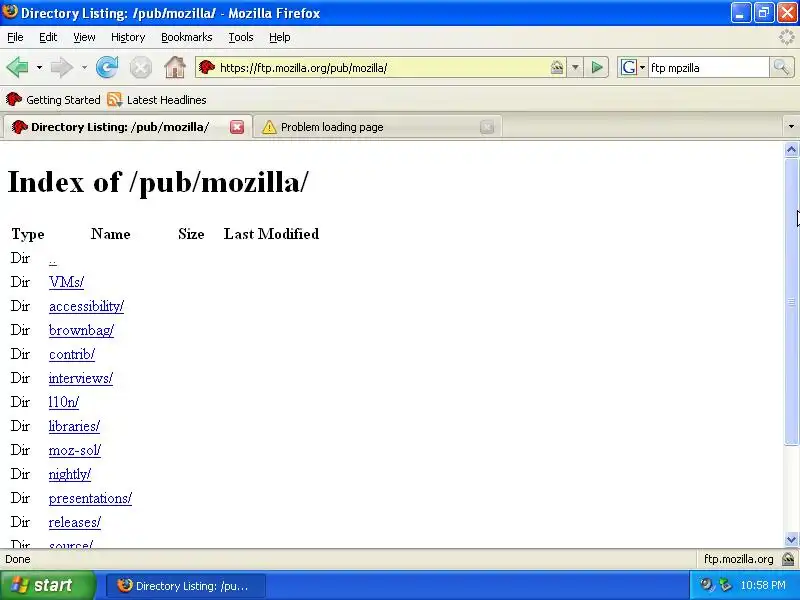This screenshot has width=800, height=600.
Task: Open the History menu
Action: 128,37
